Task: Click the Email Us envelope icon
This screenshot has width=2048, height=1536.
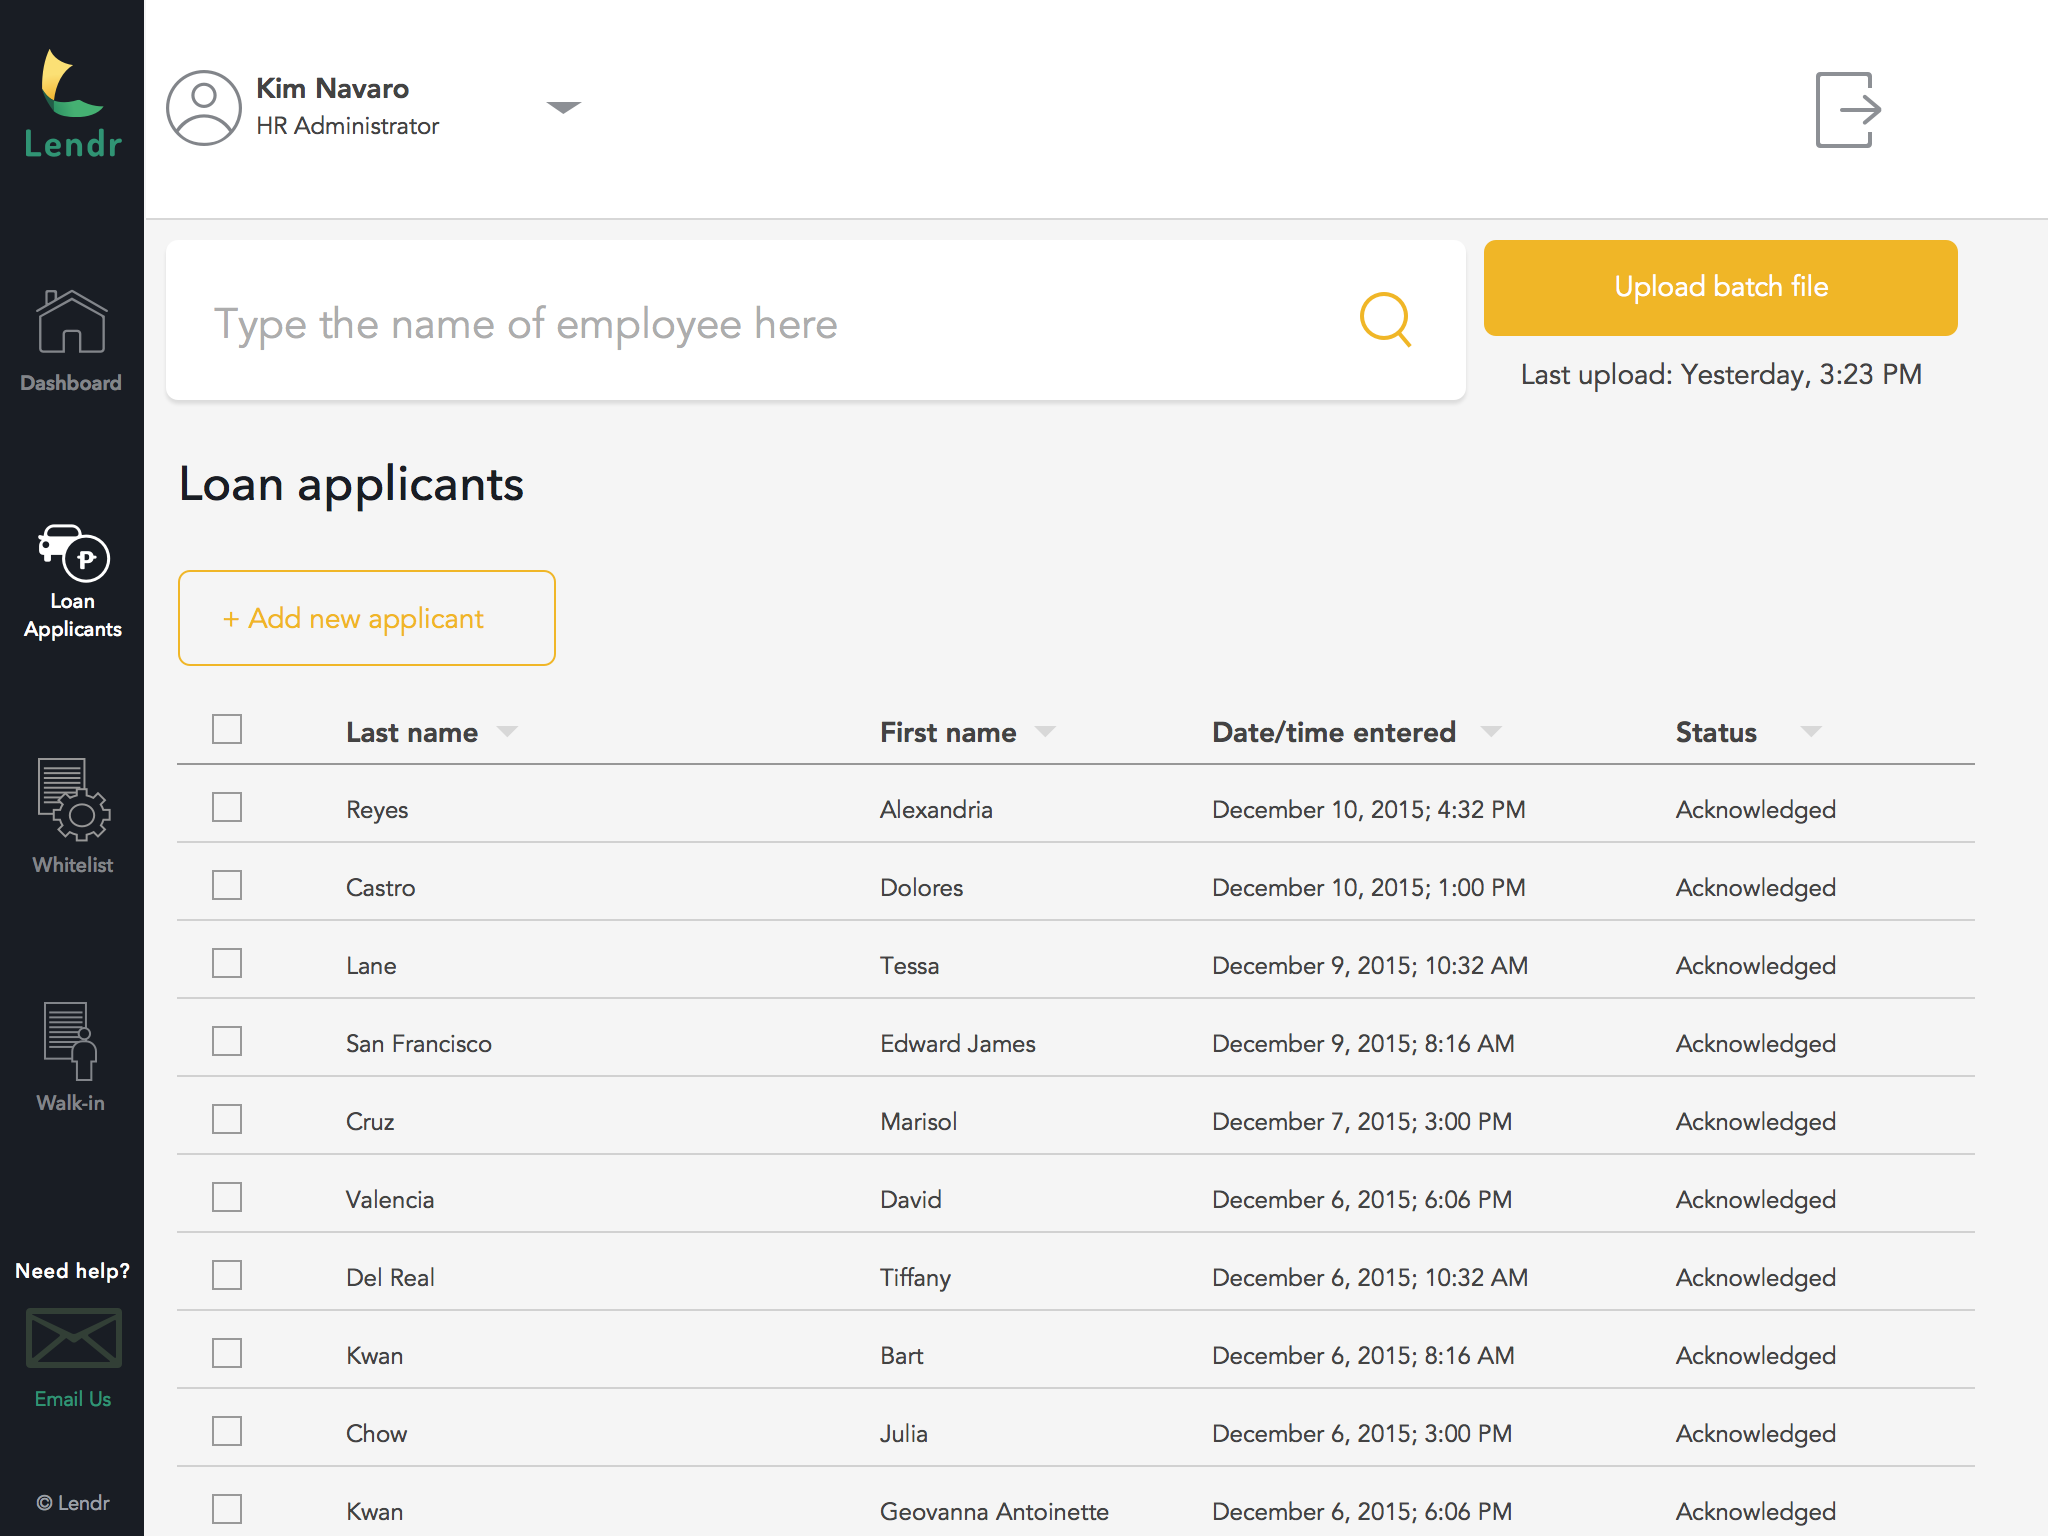Action: [x=73, y=1338]
